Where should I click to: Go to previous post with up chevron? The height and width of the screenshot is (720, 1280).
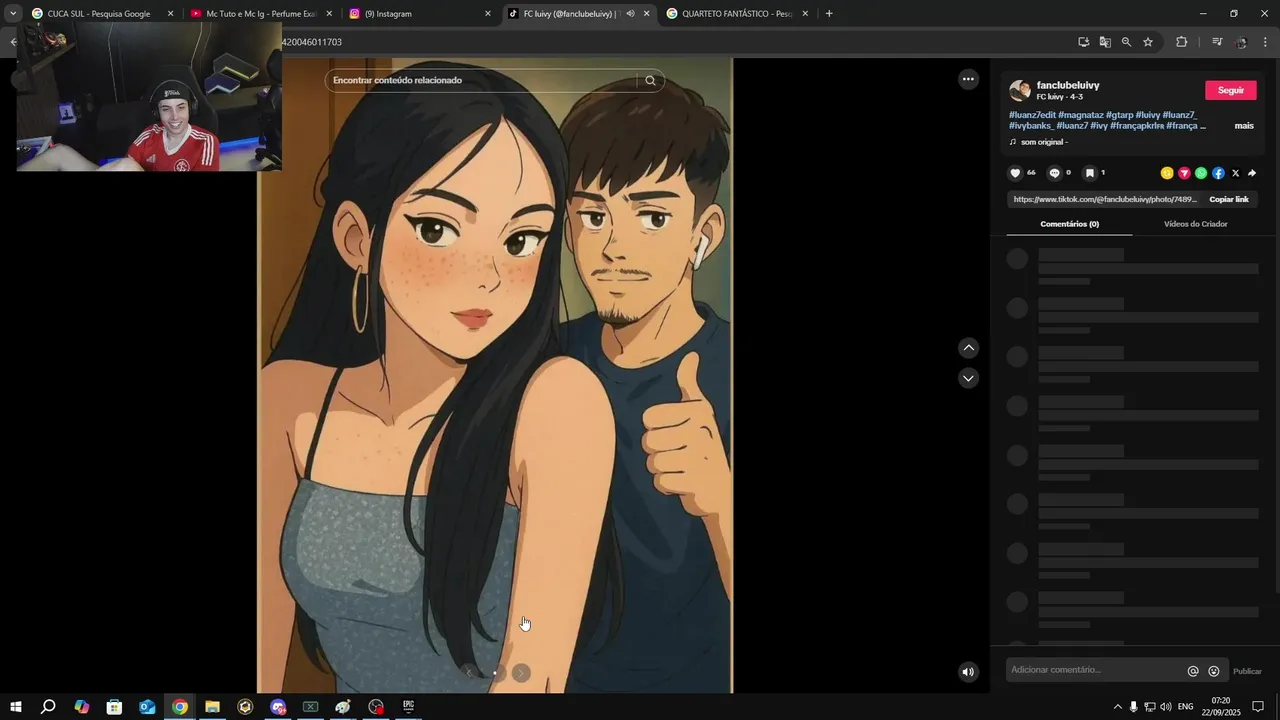[968, 348]
